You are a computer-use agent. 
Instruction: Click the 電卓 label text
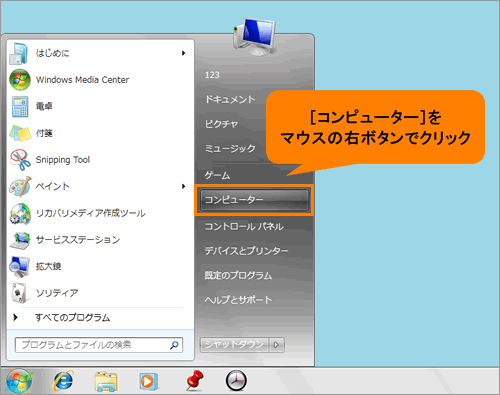pos(44,106)
